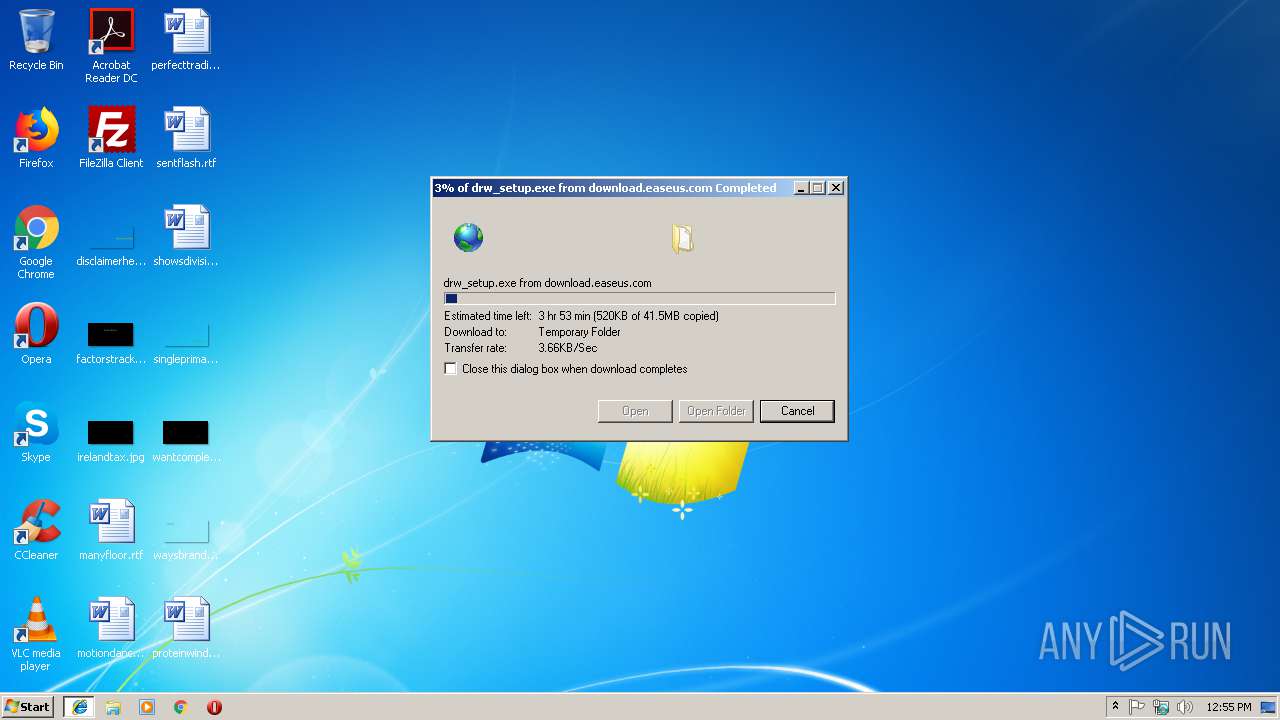The image size is (1280, 720).
Task: Select the manyfloor.rtf document icon
Action: [x=111, y=530]
